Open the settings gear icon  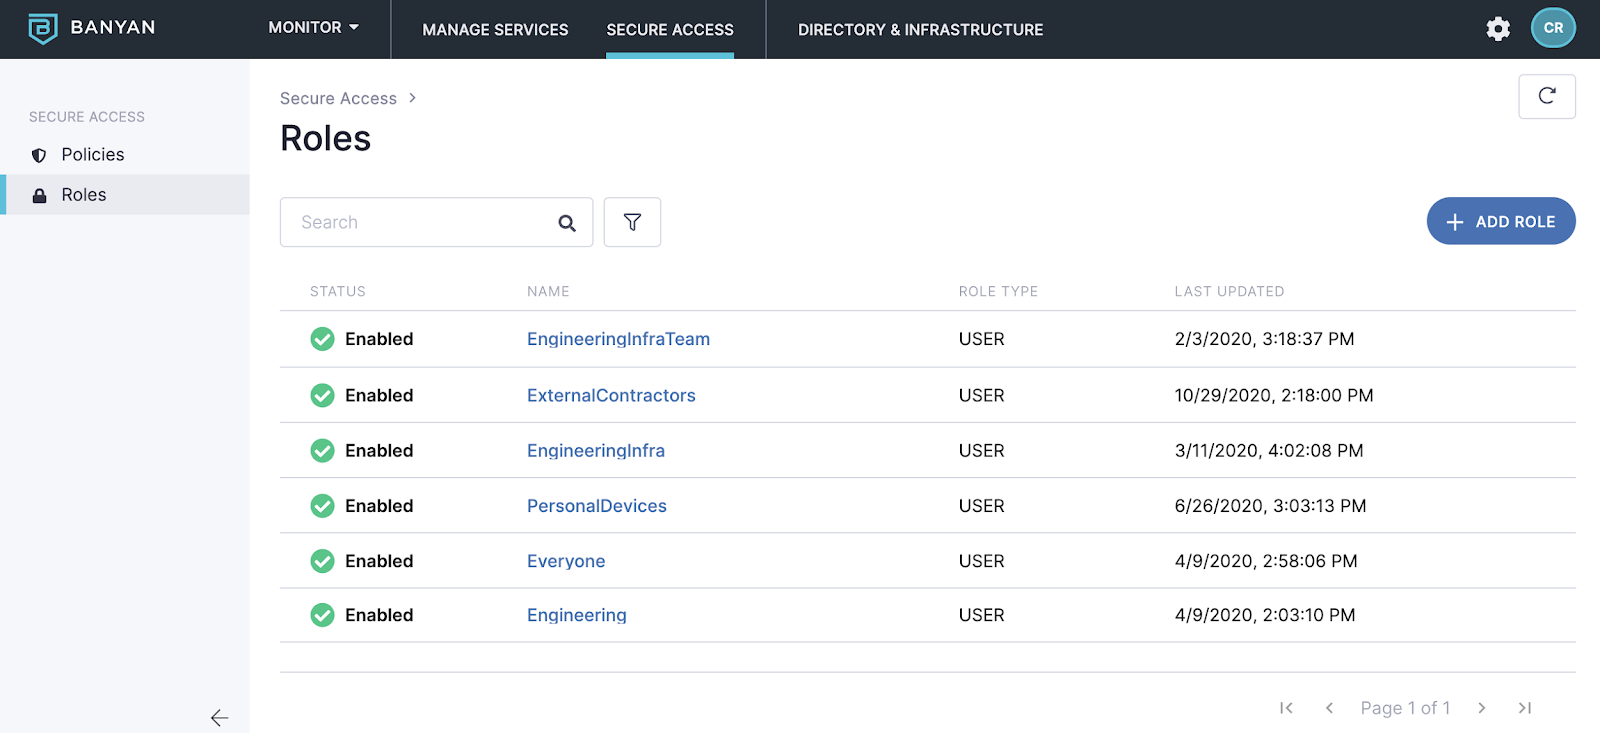pos(1498,29)
